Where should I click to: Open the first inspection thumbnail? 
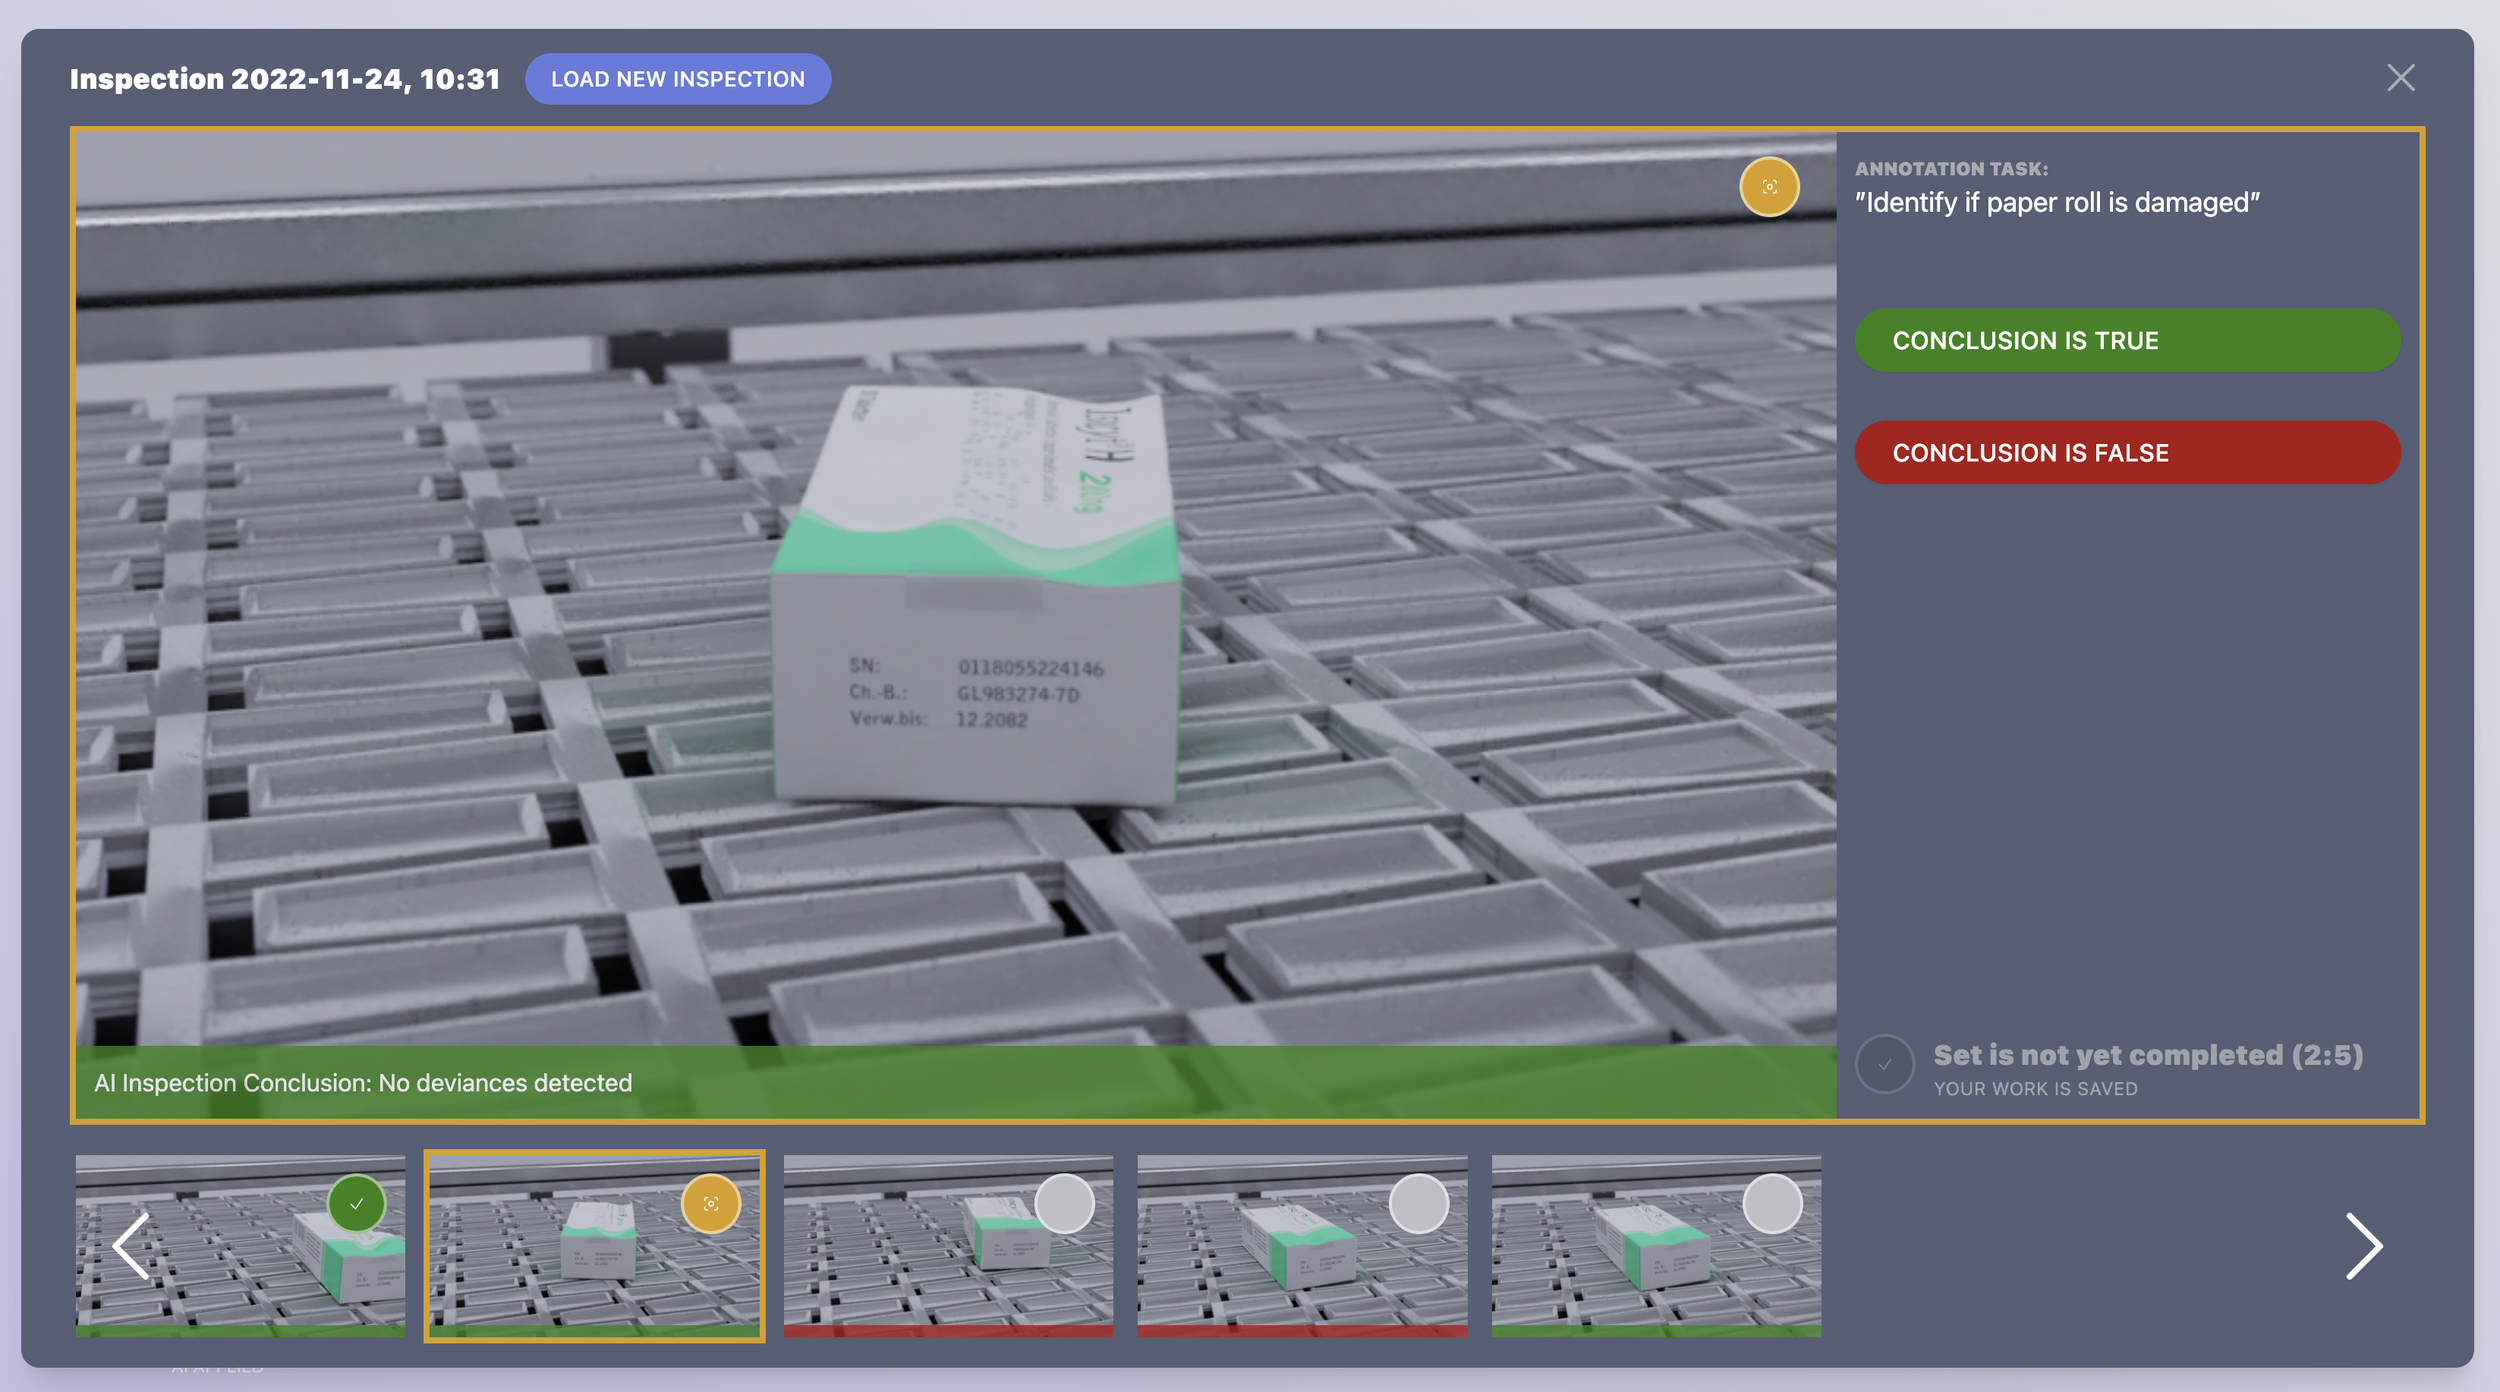(x=241, y=1246)
